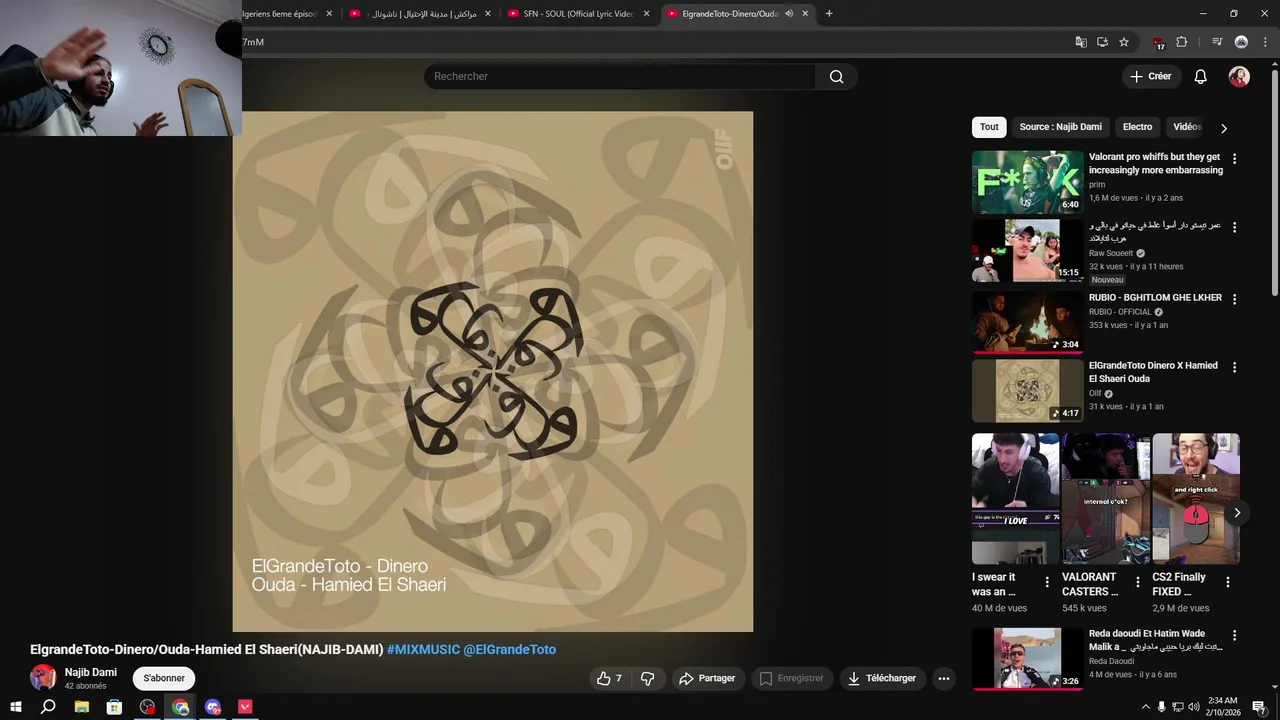Screen dimensions: 1280x720
Task: Like the video with thumbs up
Action: click(x=609, y=678)
